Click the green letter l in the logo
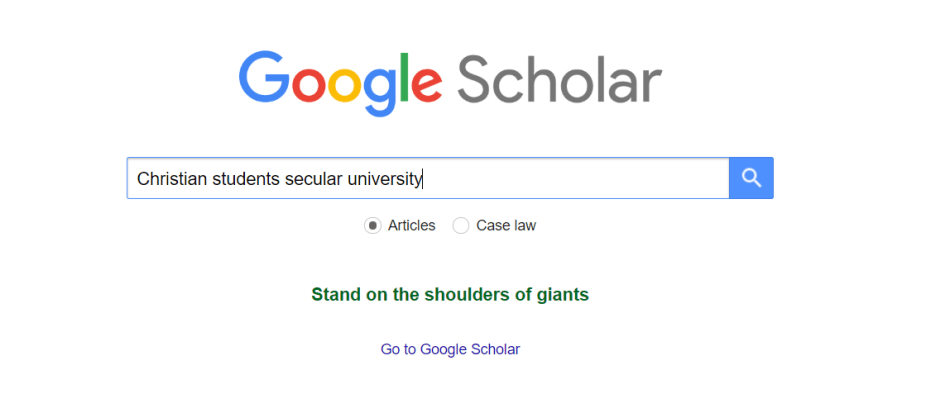Screen dimensions: 950x408 point(400,76)
